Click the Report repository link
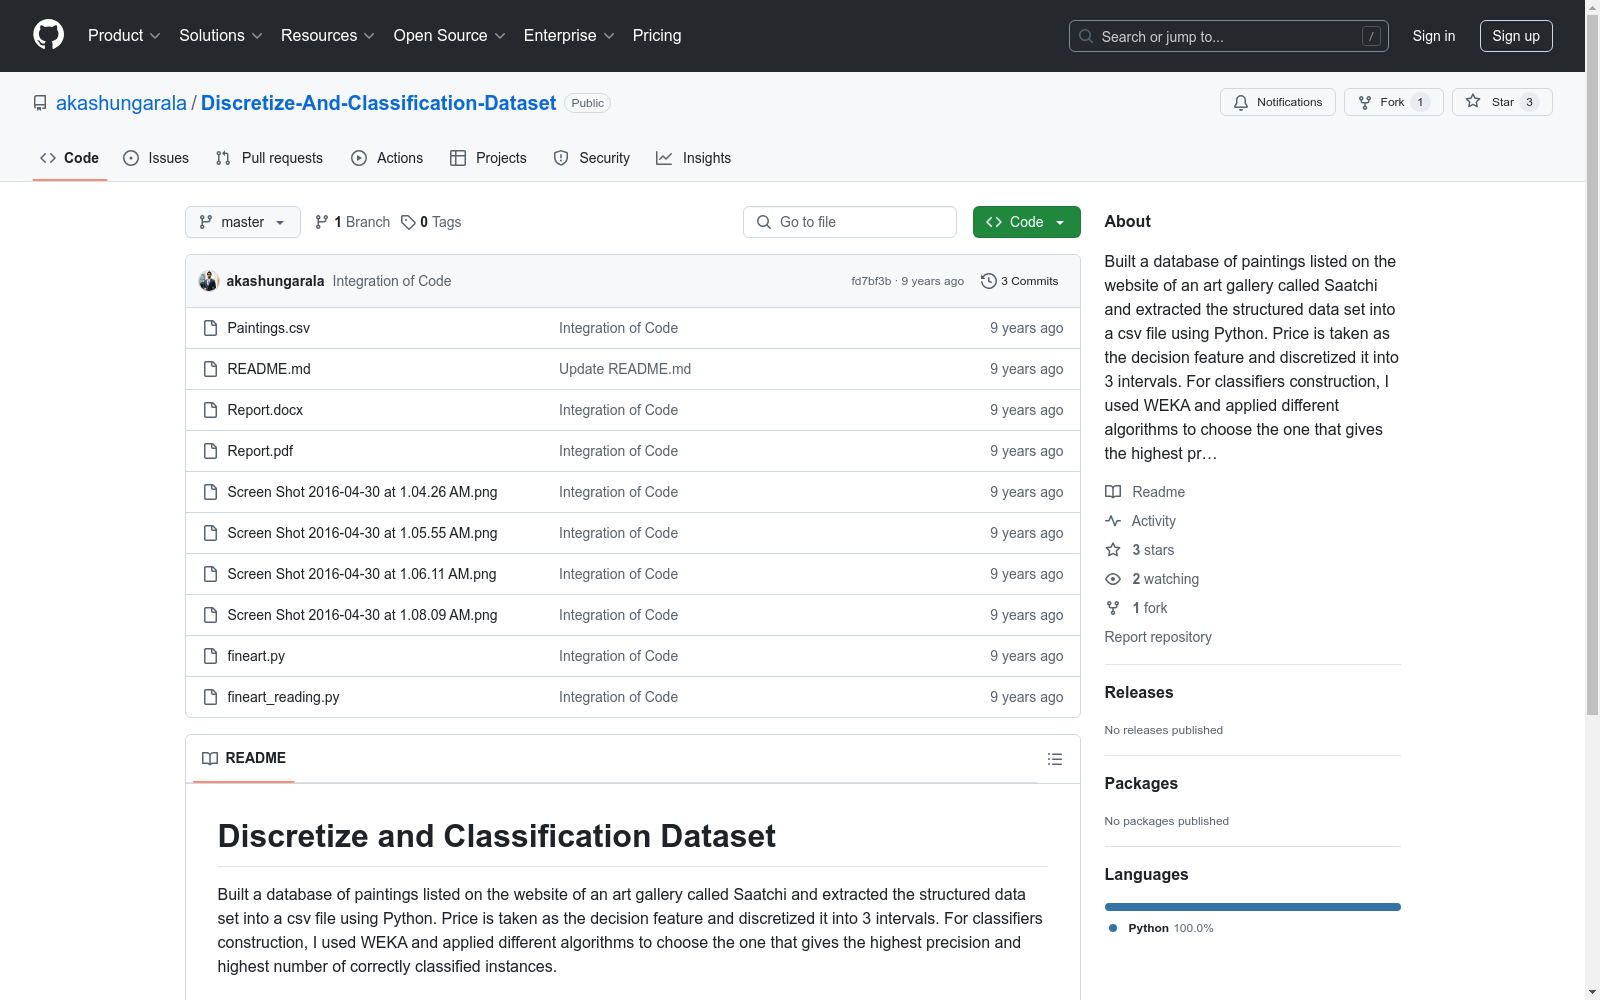 coord(1158,637)
